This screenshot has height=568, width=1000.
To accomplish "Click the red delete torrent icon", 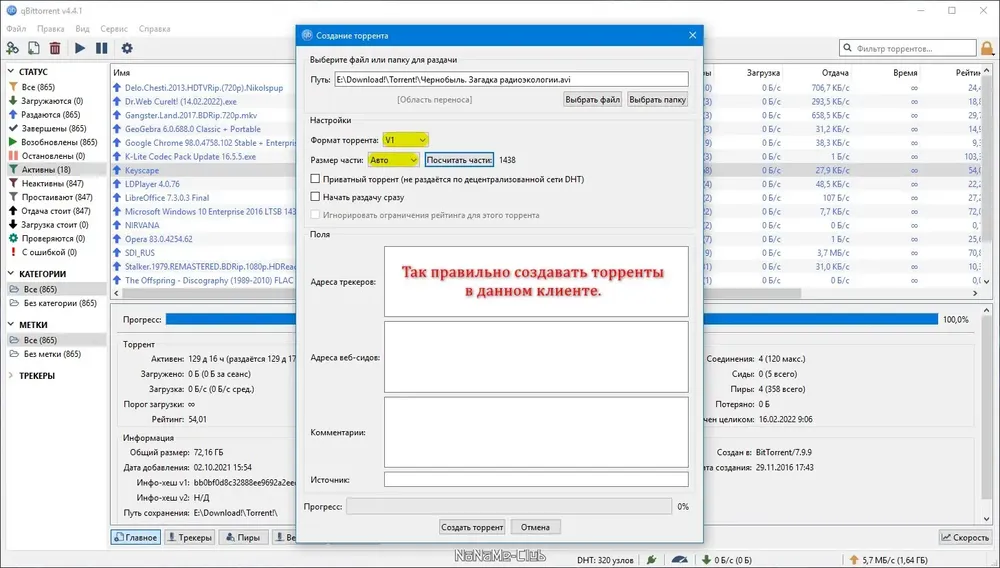I will 55,48.
